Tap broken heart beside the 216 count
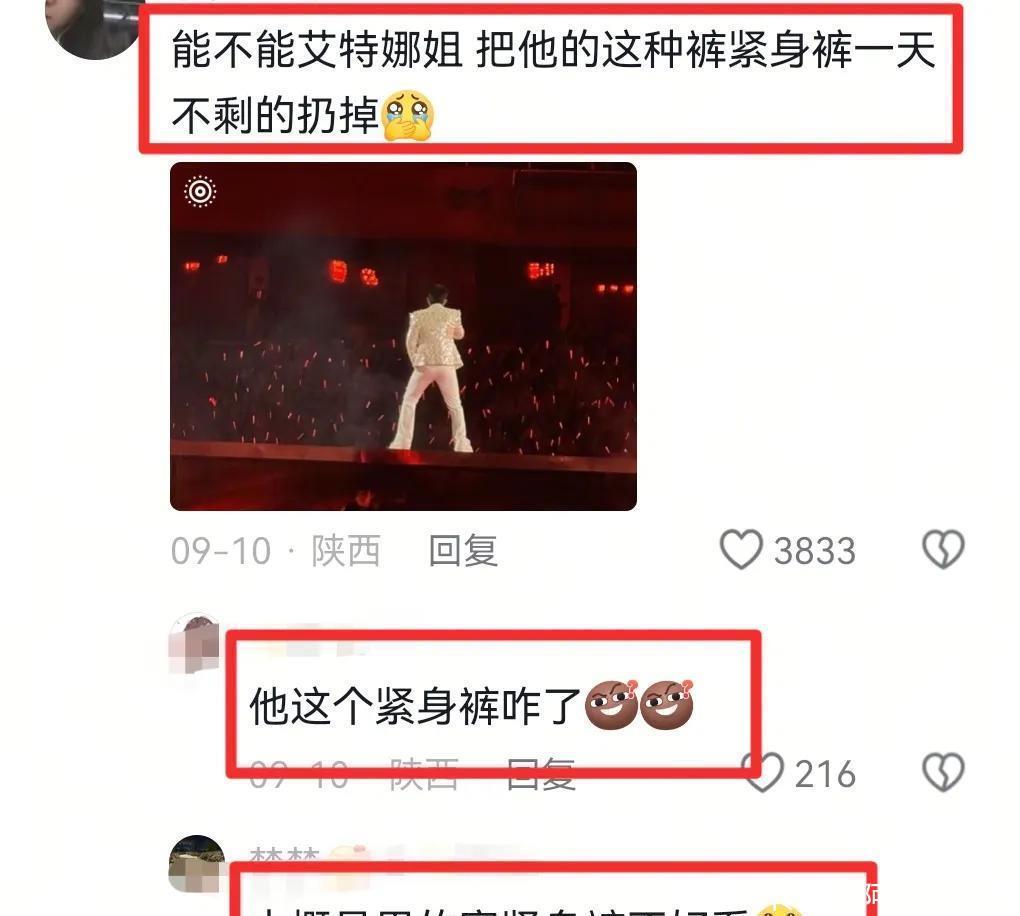 [943, 773]
